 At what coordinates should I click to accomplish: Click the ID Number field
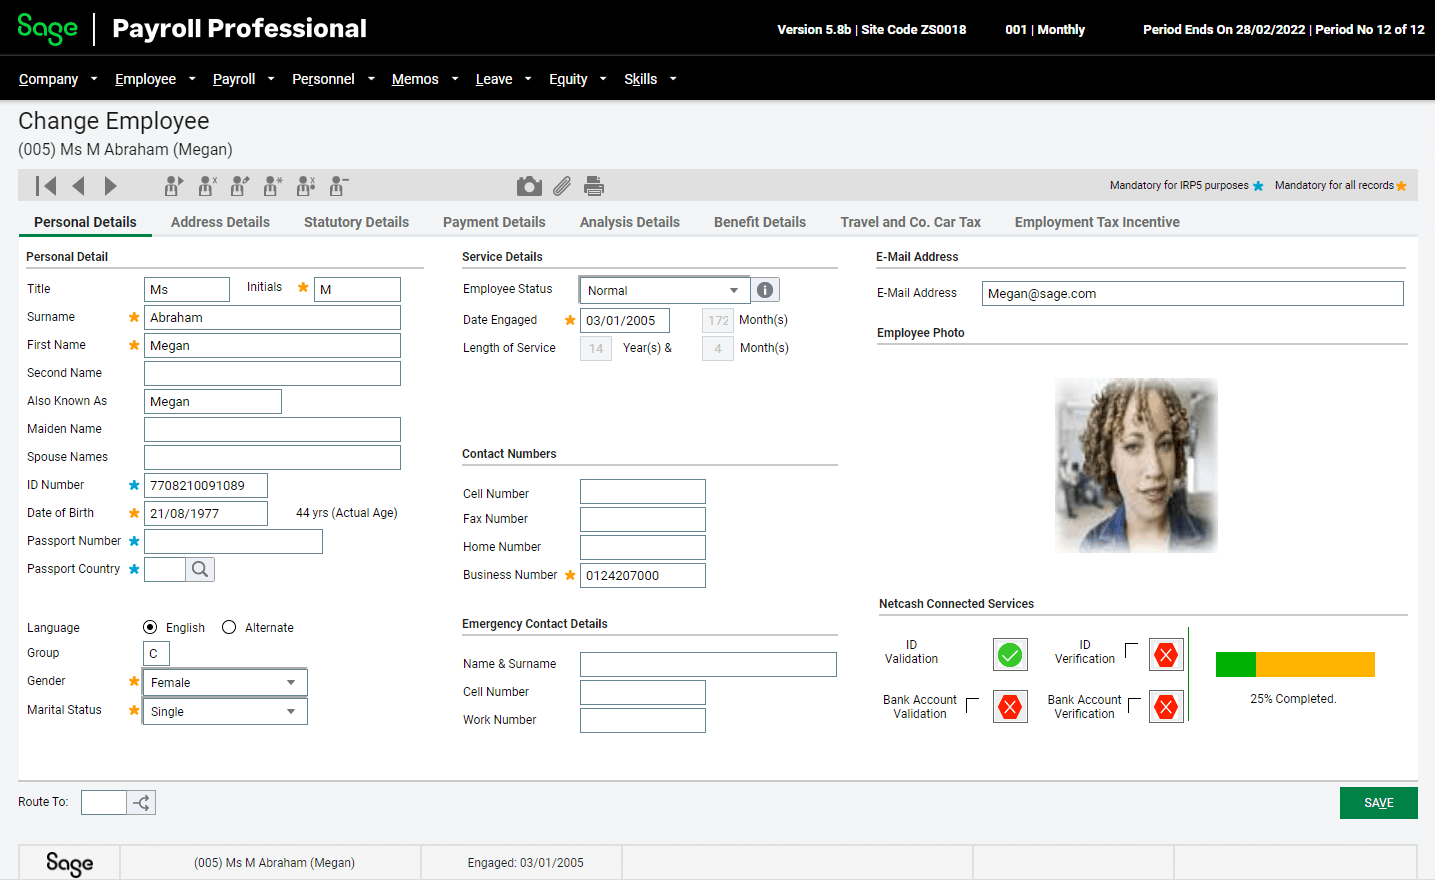[x=206, y=486]
